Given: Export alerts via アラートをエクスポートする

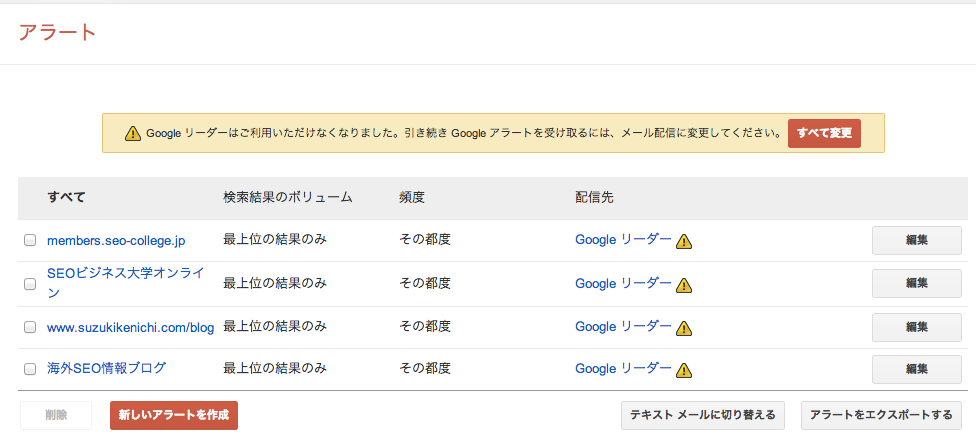Looking at the screenshot, I should pyautogui.click(x=881, y=415).
